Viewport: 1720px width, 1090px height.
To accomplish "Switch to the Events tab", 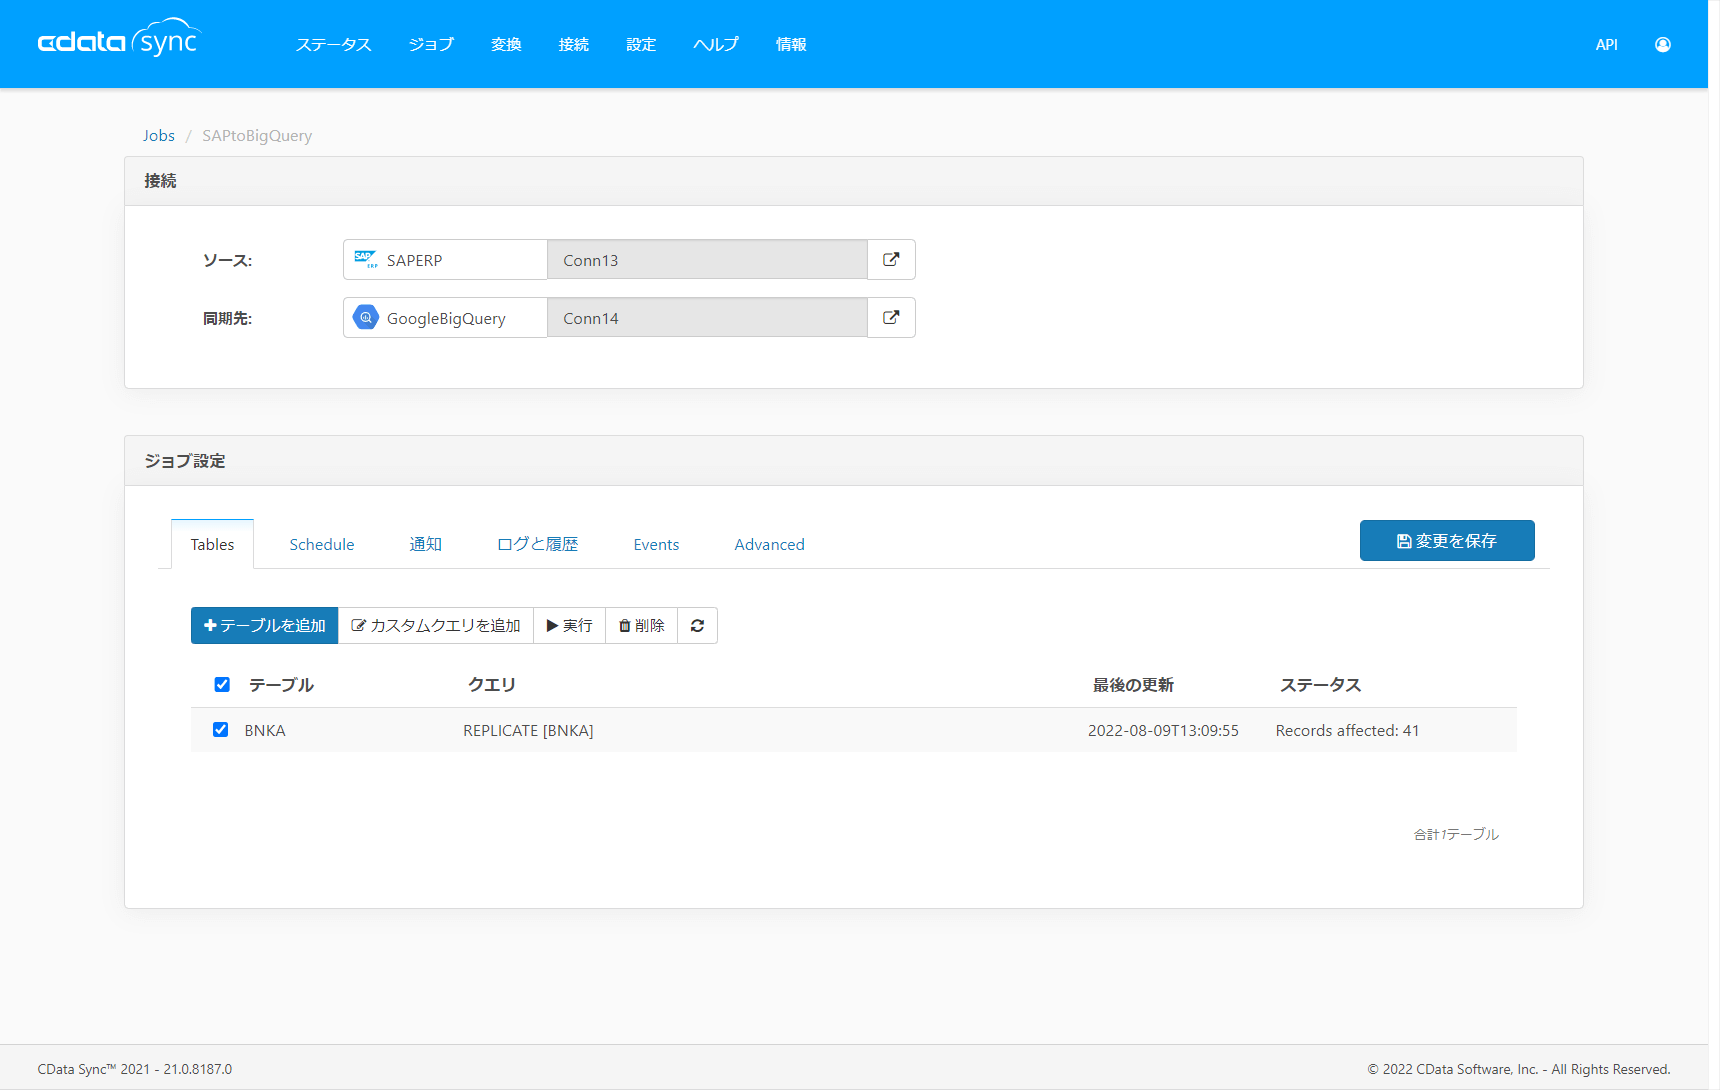I will pos(656,544).
